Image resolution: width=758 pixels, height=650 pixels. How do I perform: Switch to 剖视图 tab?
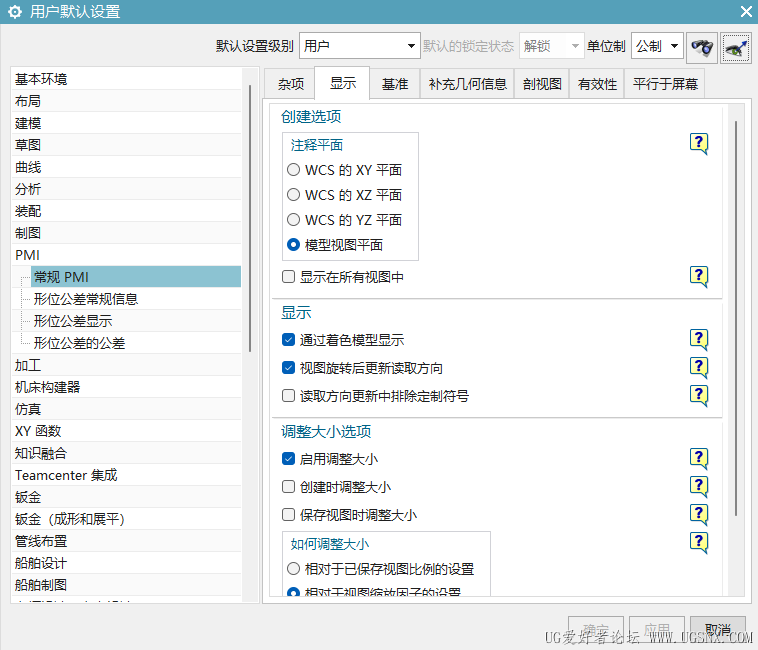click(542, 84)
